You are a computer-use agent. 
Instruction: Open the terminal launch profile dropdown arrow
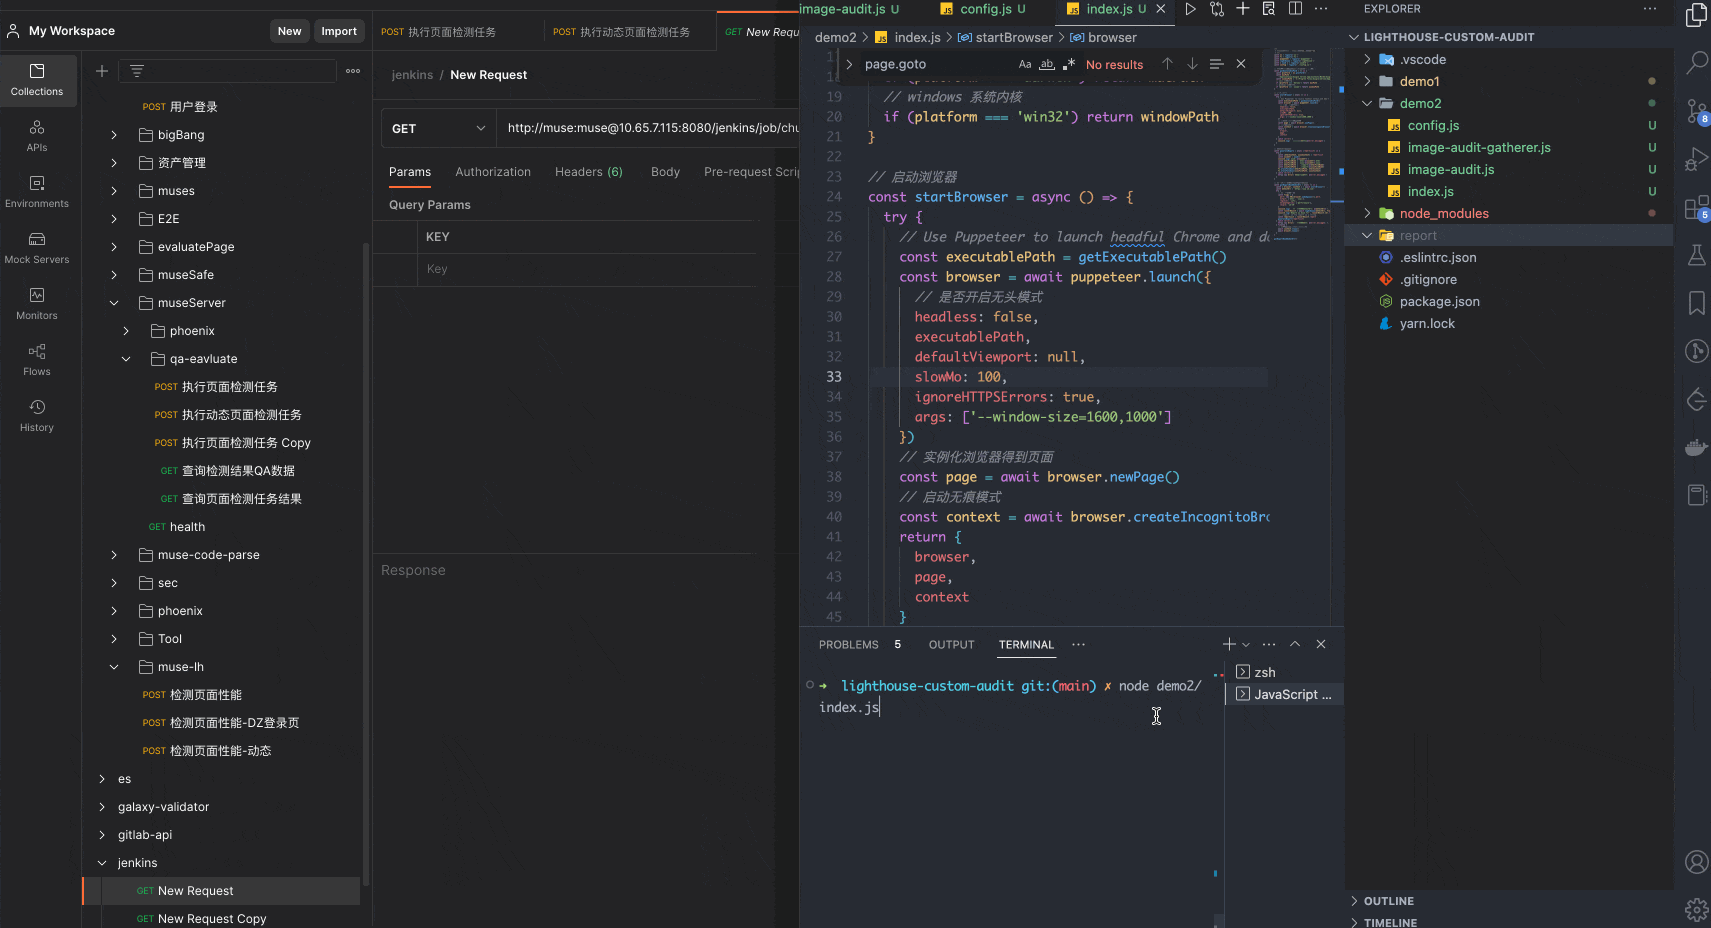coord(1246,645)
